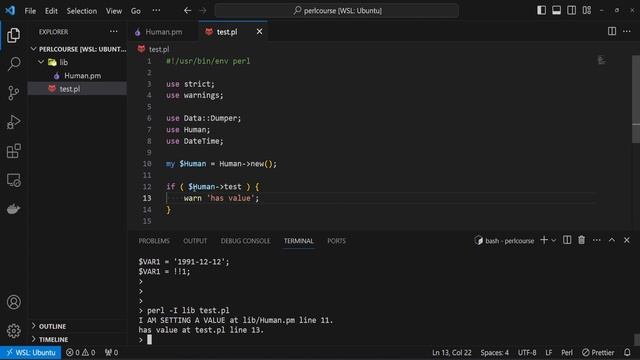Open the Edit menu

pyautogui.click(x=51, y=11)
